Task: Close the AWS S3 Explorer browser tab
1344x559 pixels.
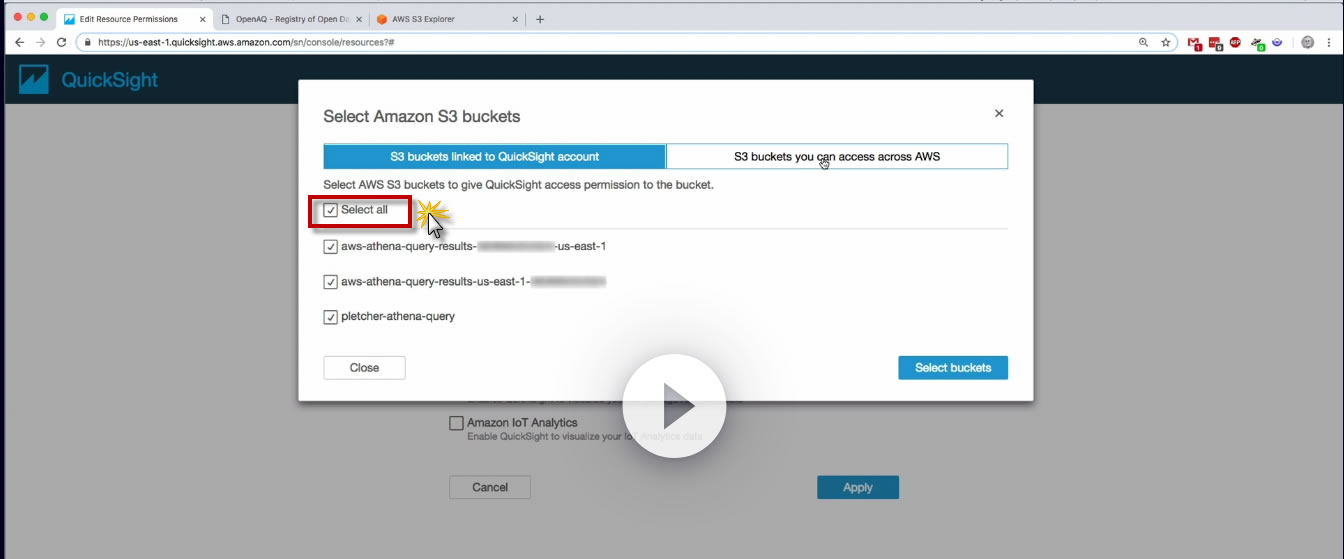Action: click(x=515, y=19)
